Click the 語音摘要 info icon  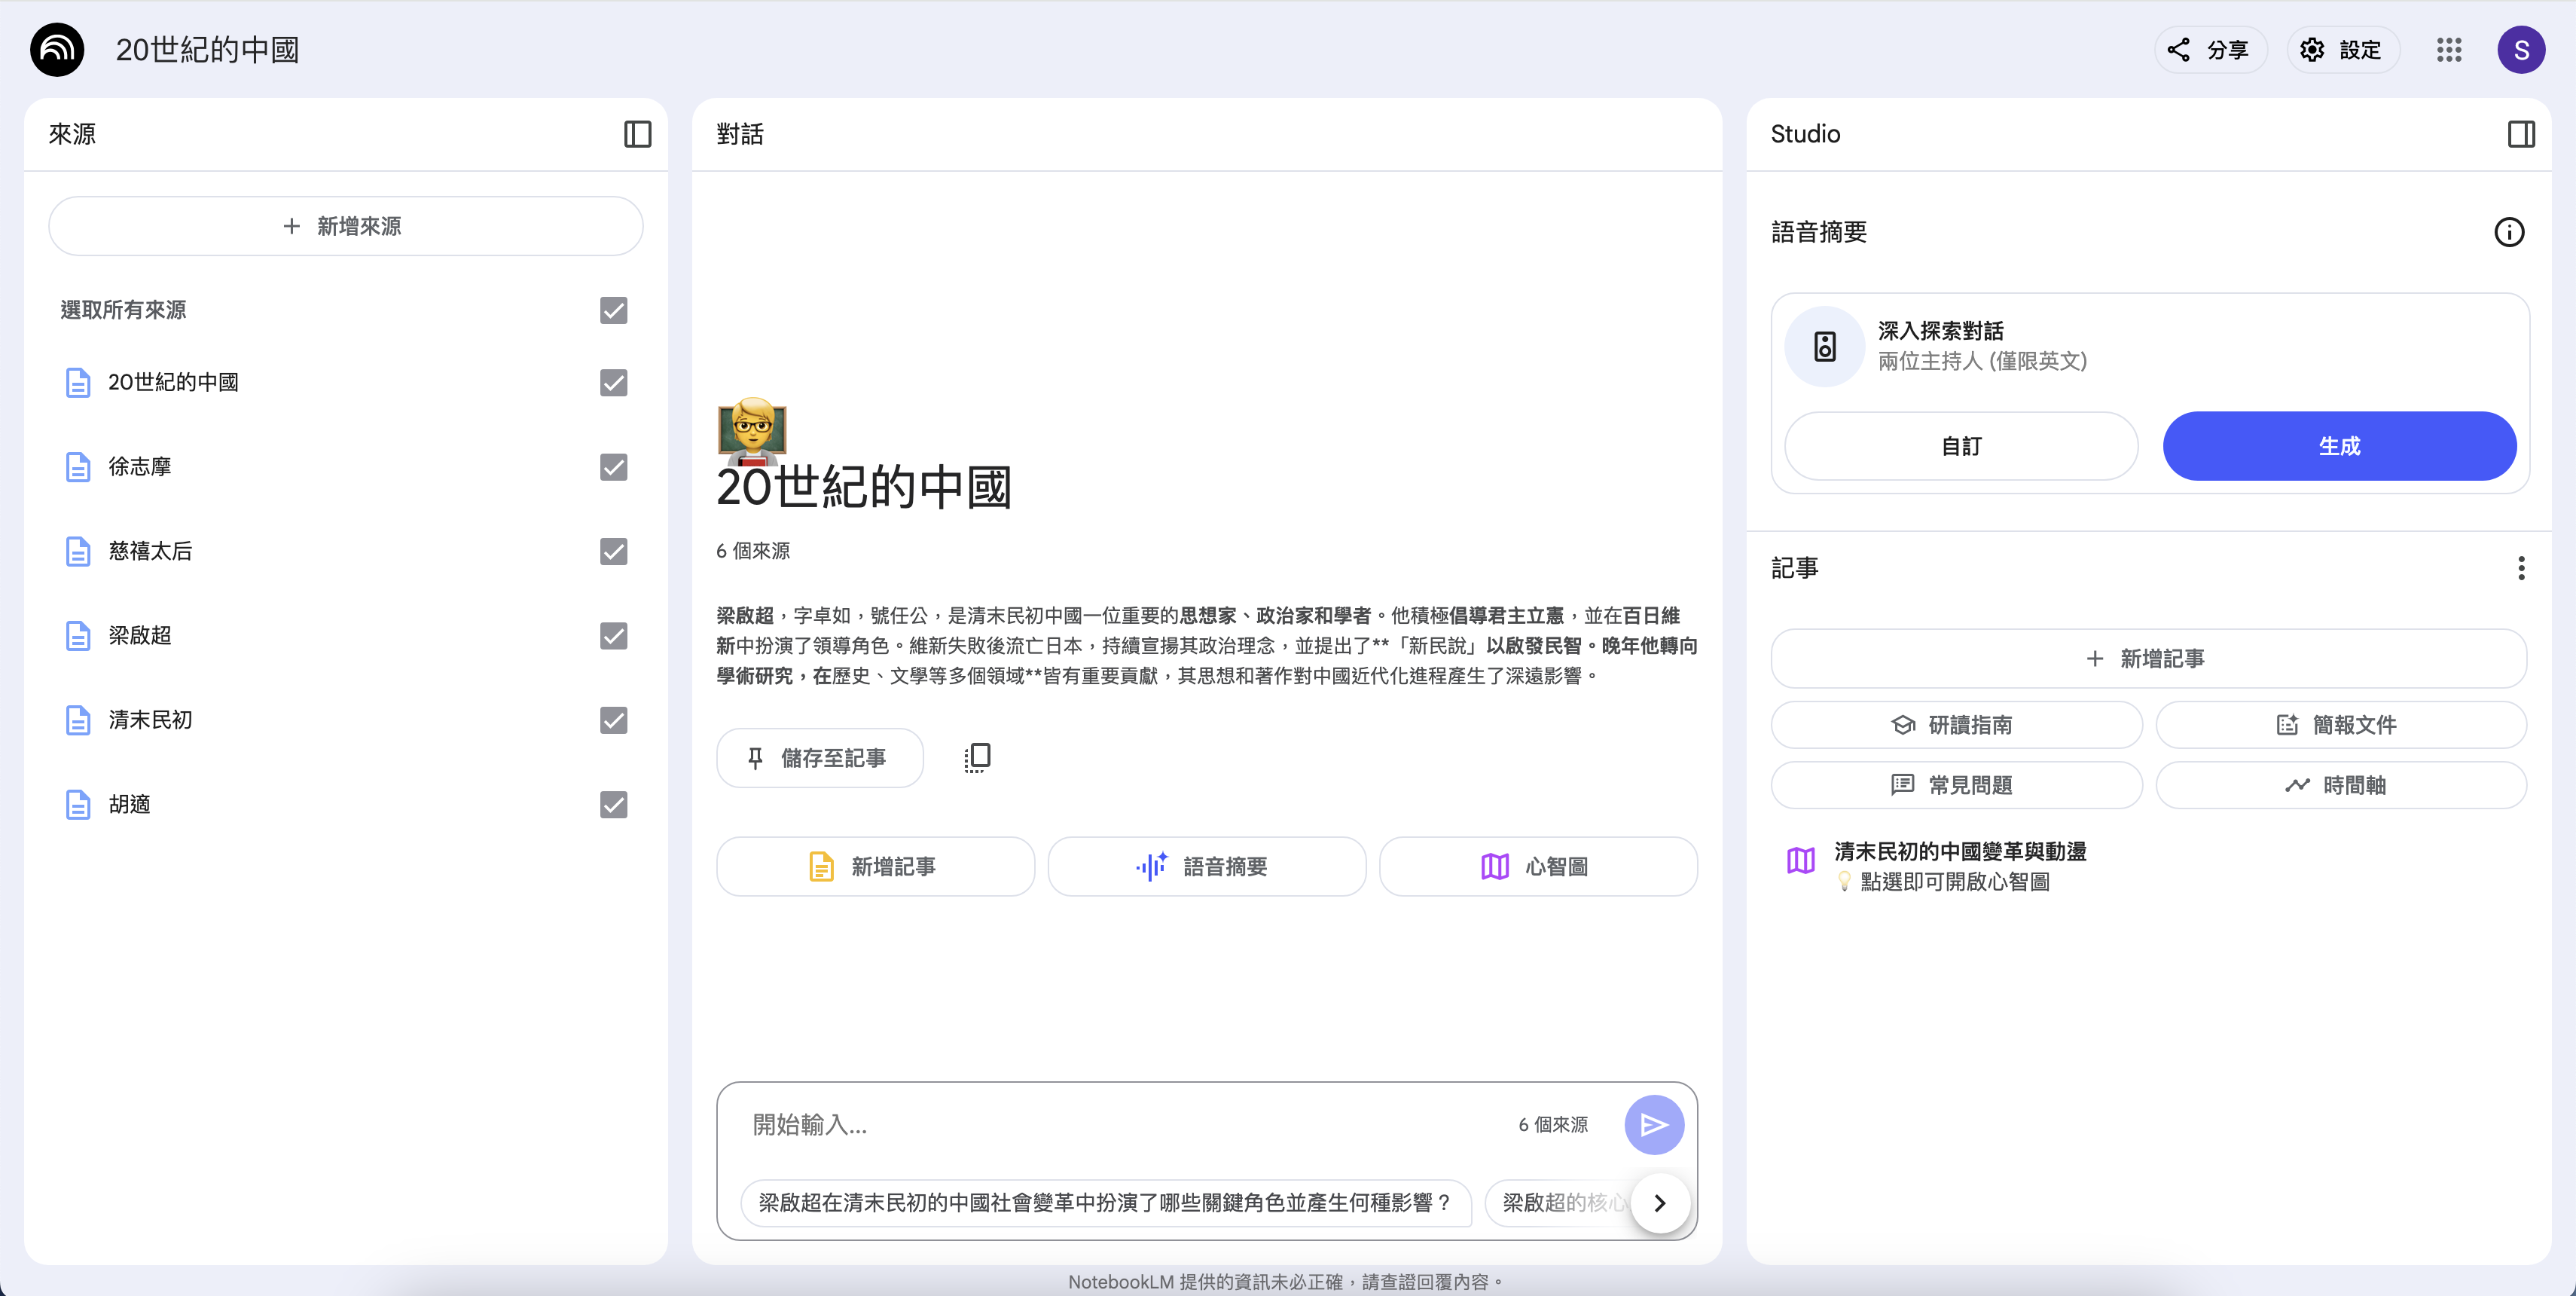pos(2508,232)
